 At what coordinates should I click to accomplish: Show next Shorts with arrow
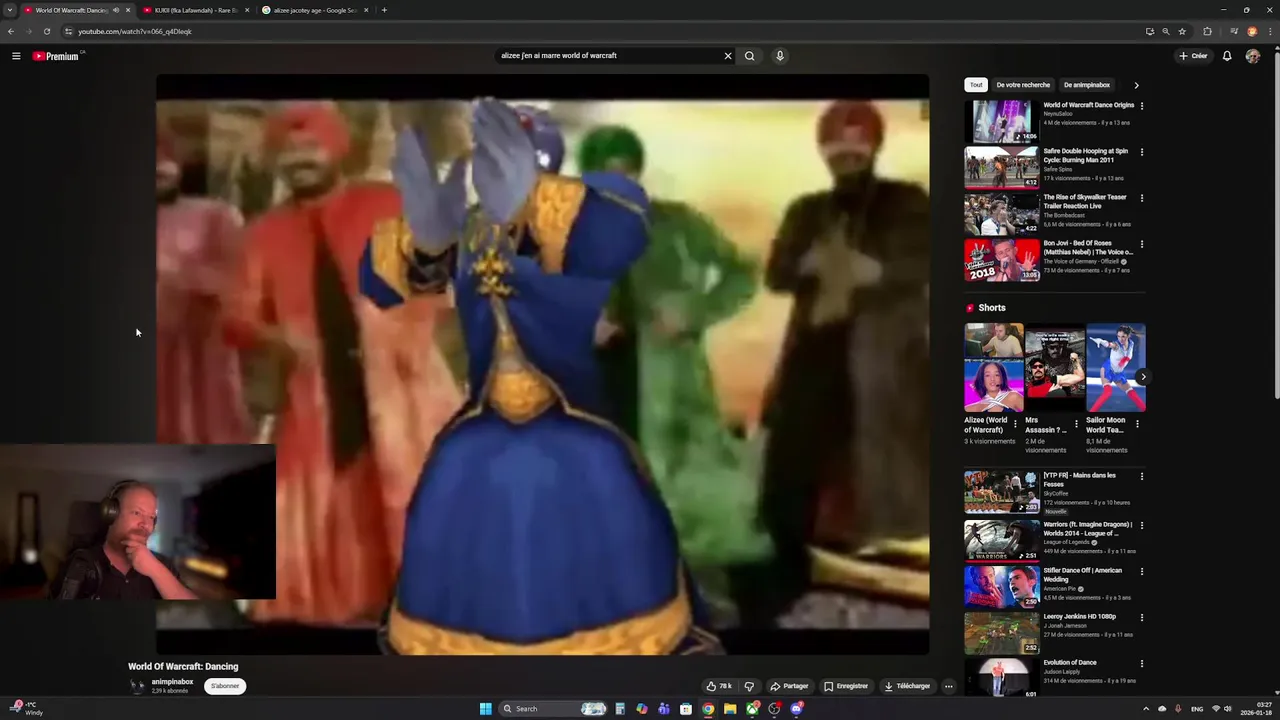[x=1143, y=377]
